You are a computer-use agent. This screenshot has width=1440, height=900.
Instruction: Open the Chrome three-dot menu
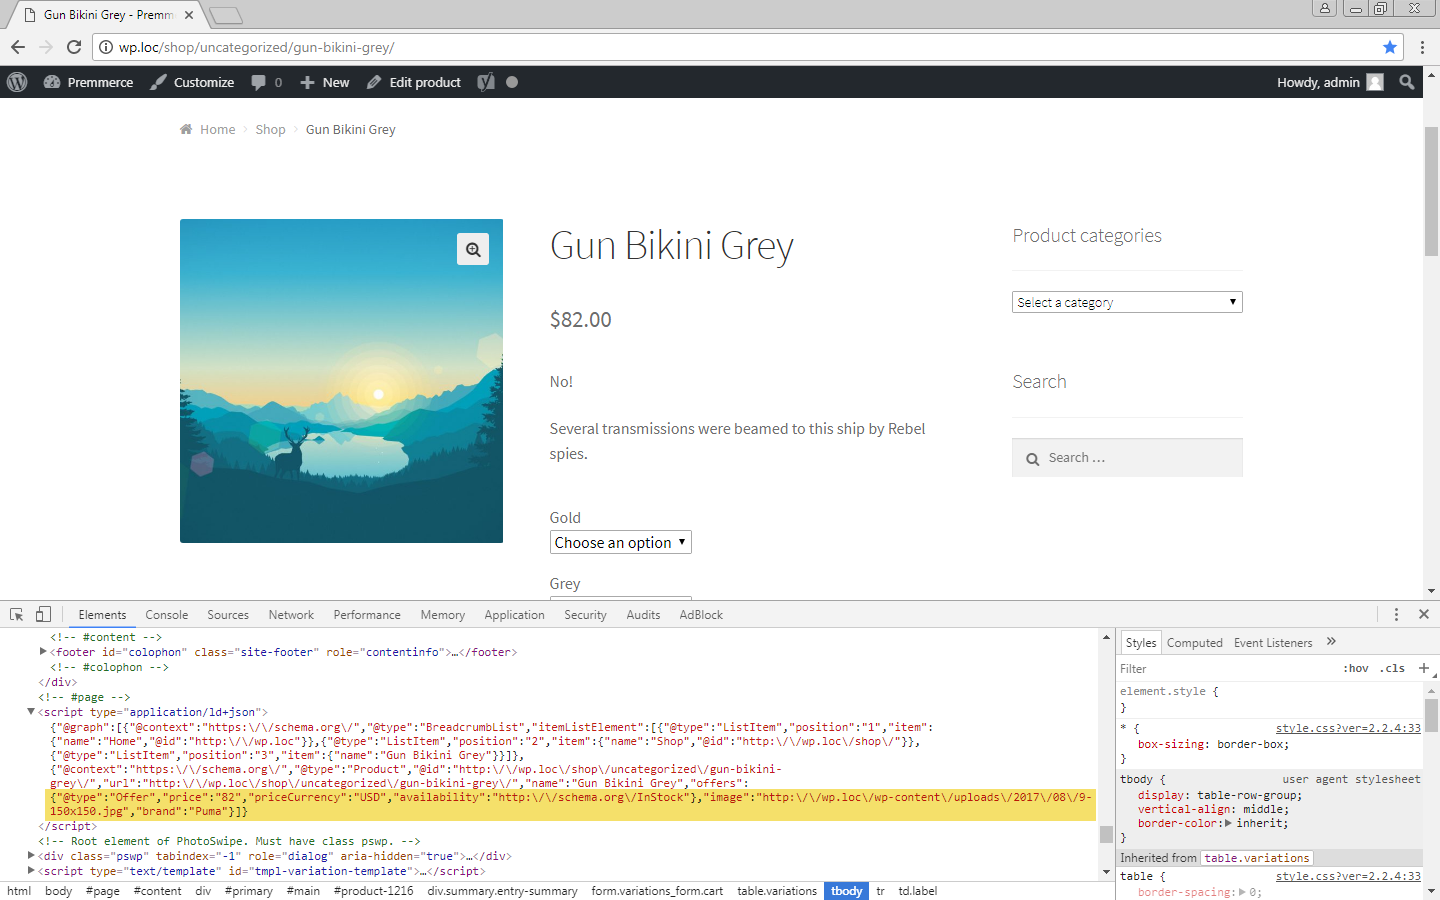point(1422,47)
